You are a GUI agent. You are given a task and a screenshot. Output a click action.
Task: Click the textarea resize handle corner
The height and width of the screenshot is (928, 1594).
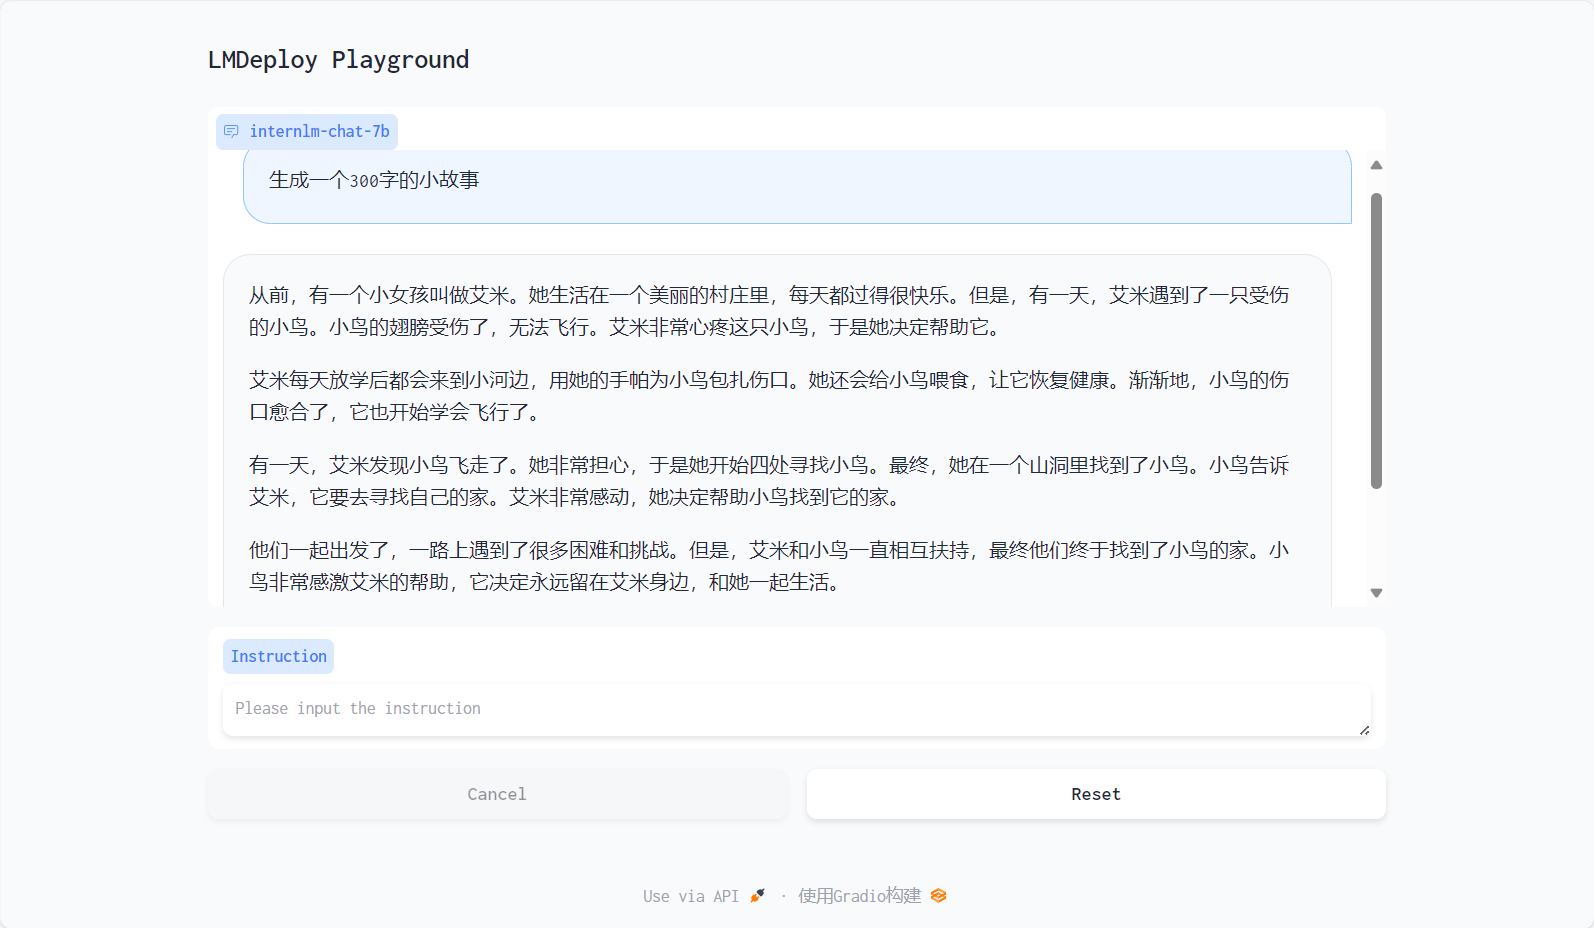pyautogui.click(x=1364, y=730)
